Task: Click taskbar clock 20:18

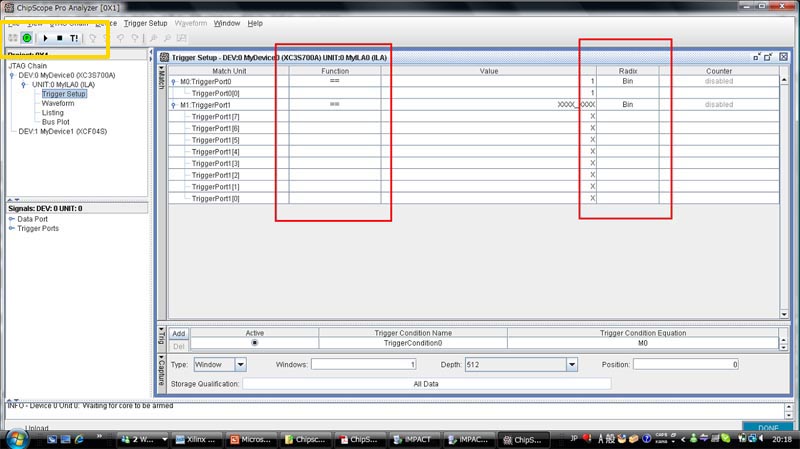Action: pyautogui.click(x=782, y=439)
